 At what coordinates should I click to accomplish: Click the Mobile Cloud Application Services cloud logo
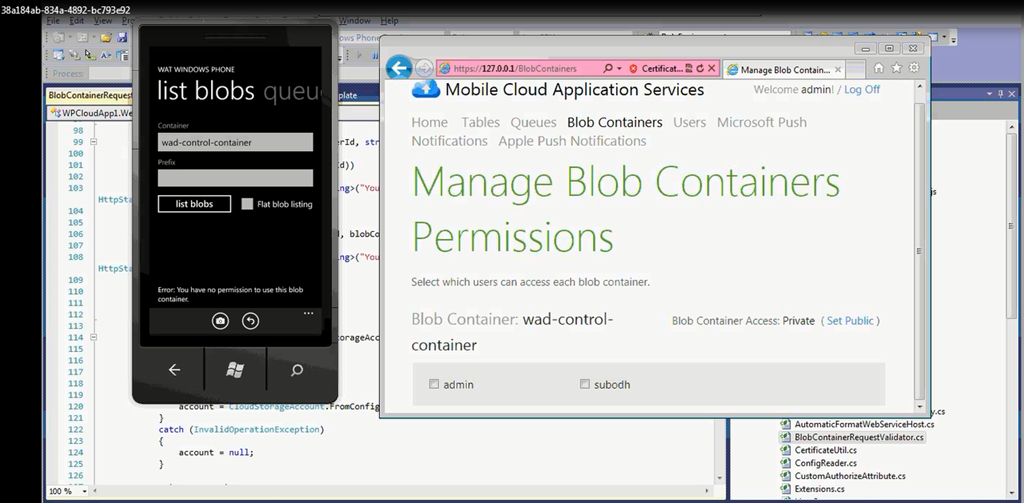pyautogui.click(x=426, y=89)
